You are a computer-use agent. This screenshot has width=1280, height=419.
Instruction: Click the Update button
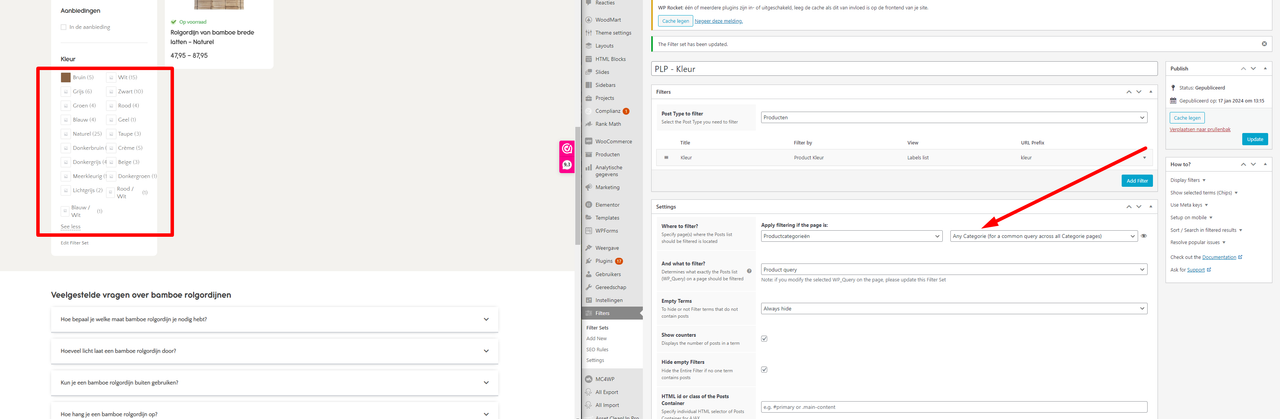[1254, 139]
